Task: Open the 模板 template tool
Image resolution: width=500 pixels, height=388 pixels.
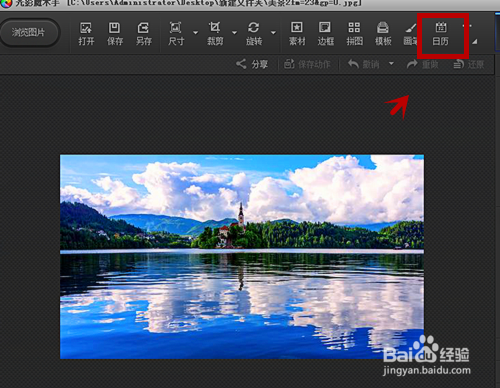Action: tap(383, 33)
